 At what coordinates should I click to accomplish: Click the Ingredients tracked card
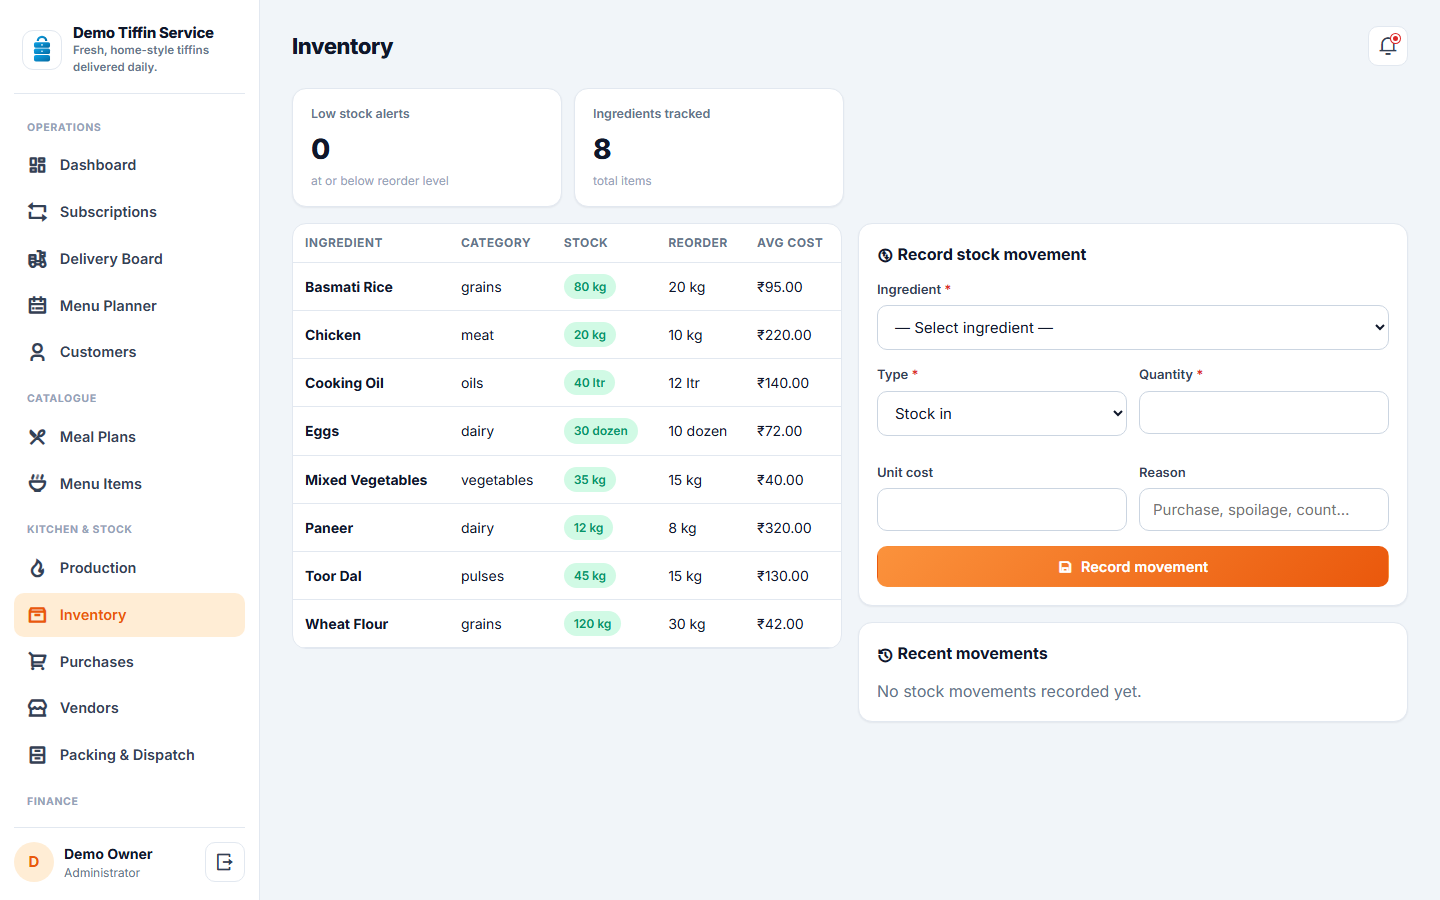(x=709, y=148)
